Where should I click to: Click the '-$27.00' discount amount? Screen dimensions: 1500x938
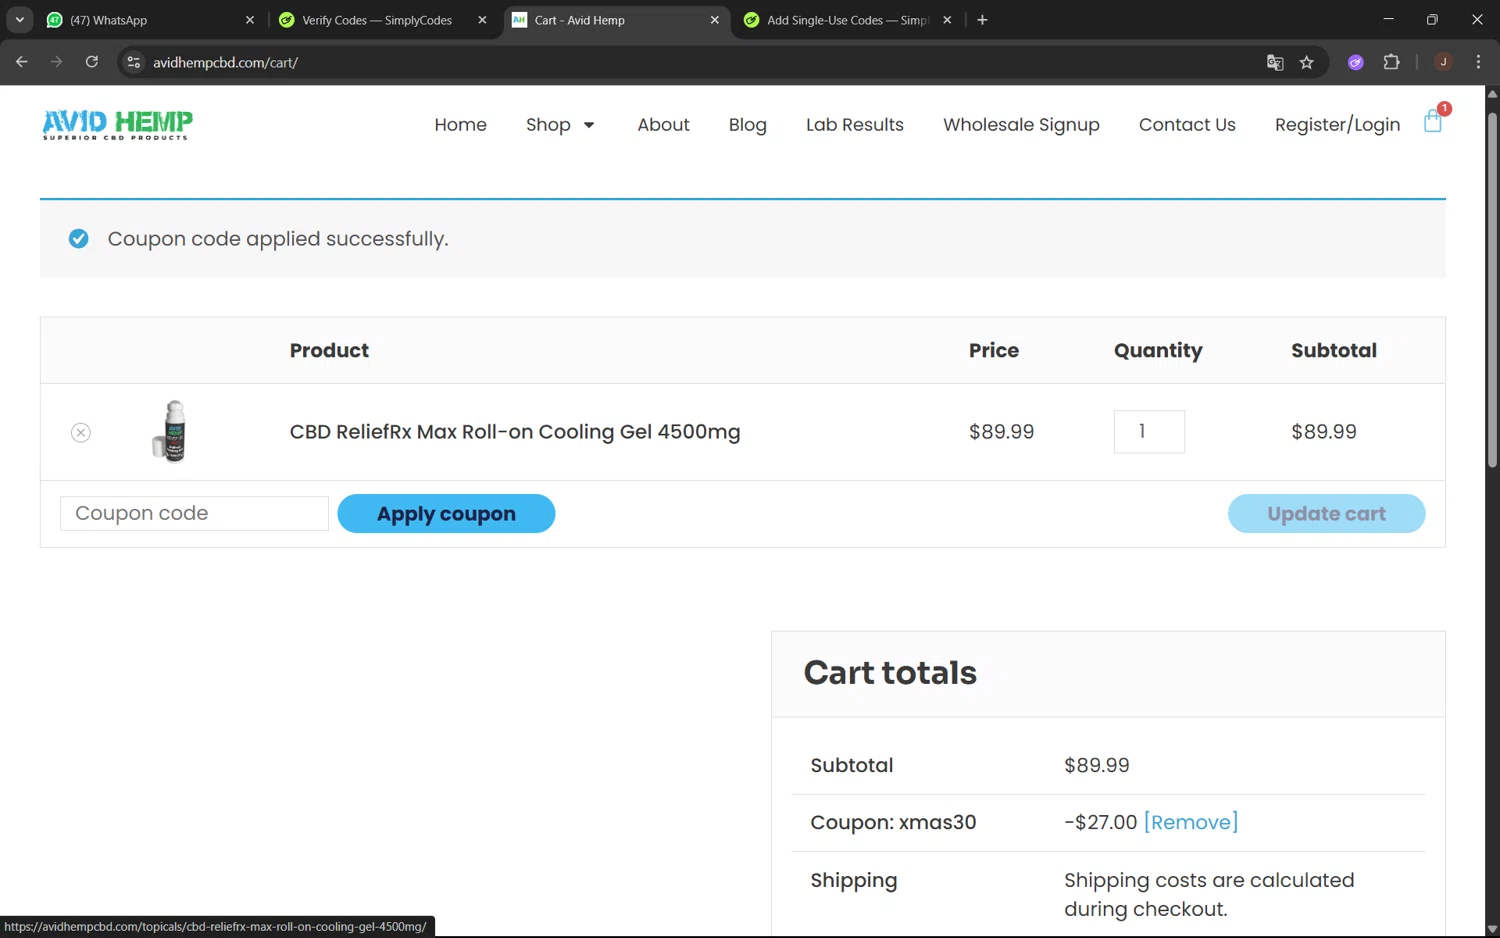[x=1100, y=822]
